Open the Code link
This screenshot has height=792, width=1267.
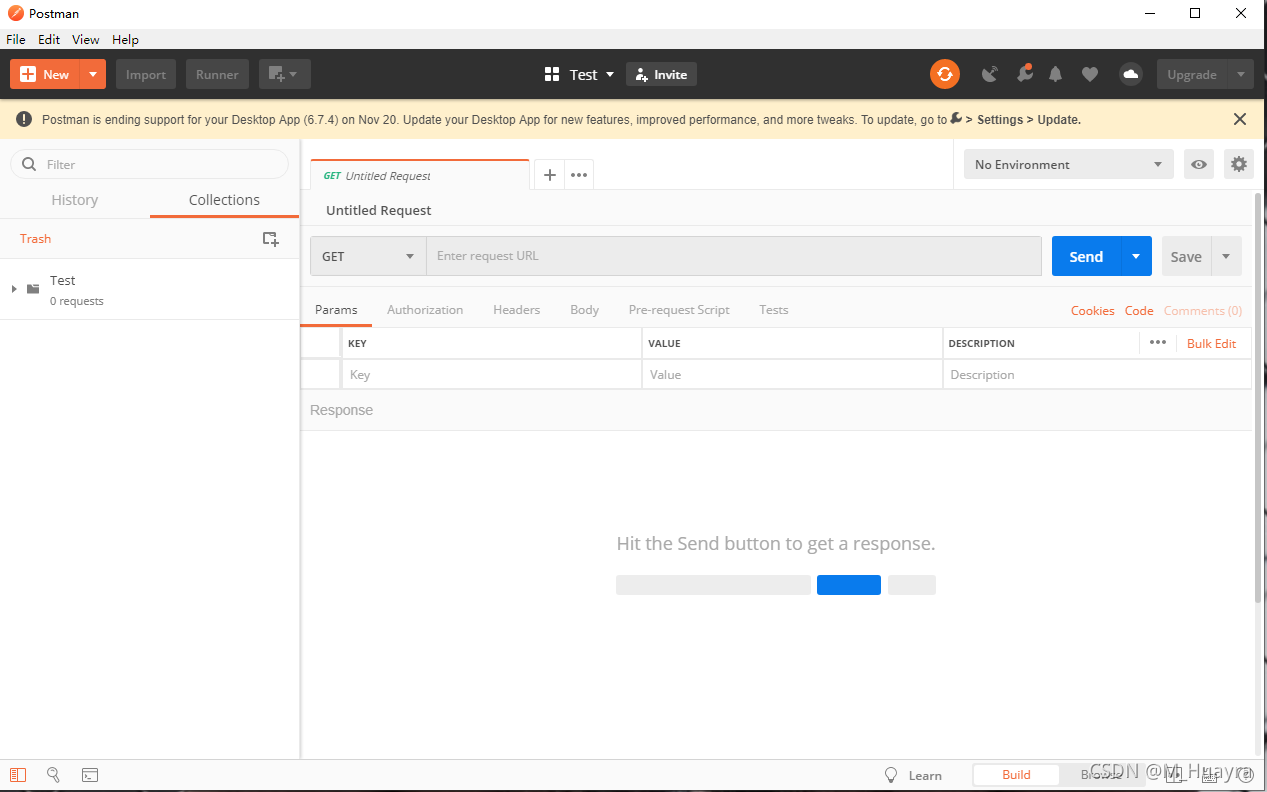coord(1139,311)
